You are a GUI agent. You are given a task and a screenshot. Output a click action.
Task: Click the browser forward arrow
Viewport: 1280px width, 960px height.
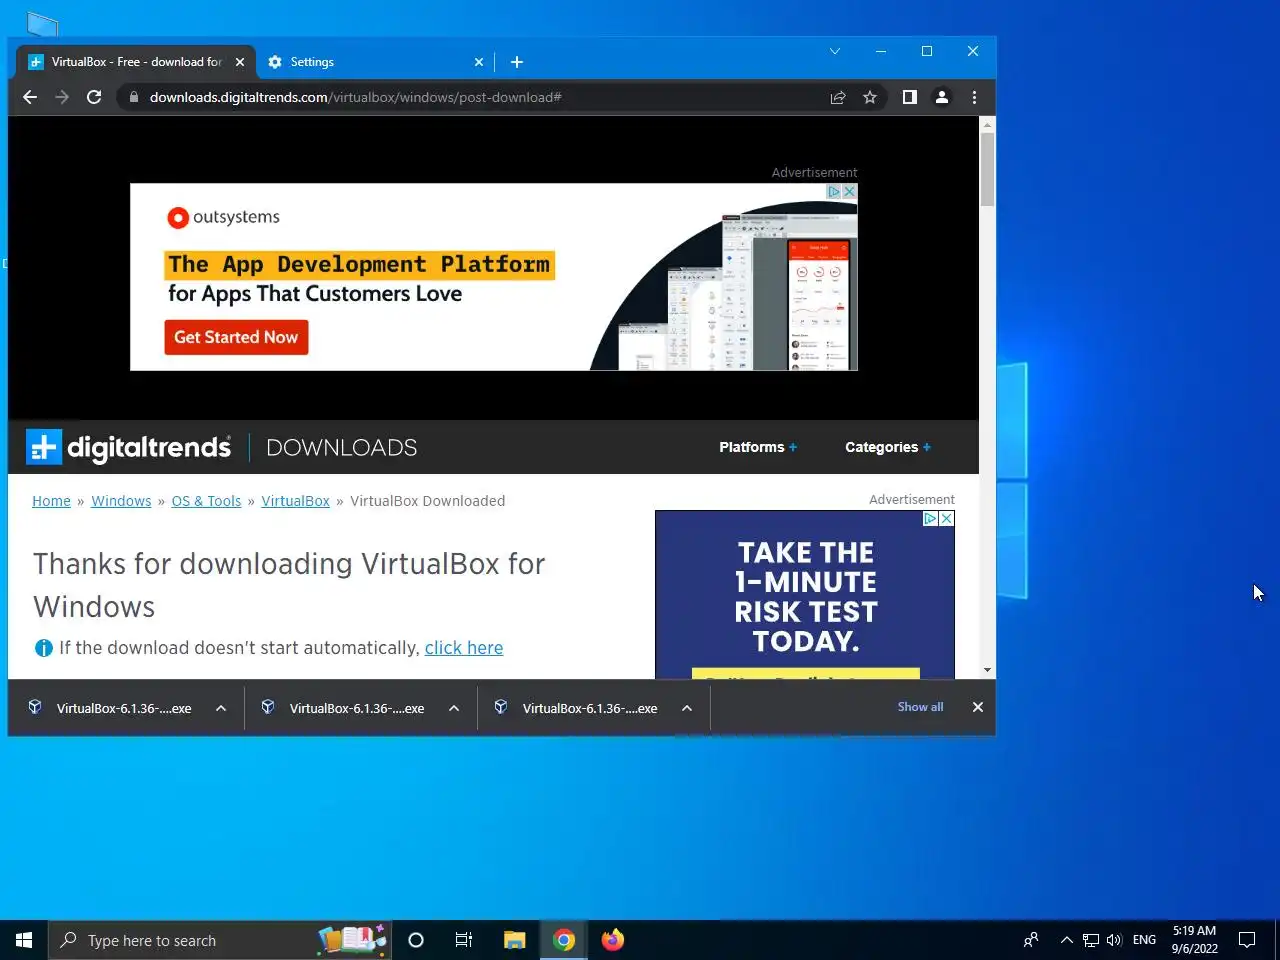pyautogui.click(x=62, y=97)
